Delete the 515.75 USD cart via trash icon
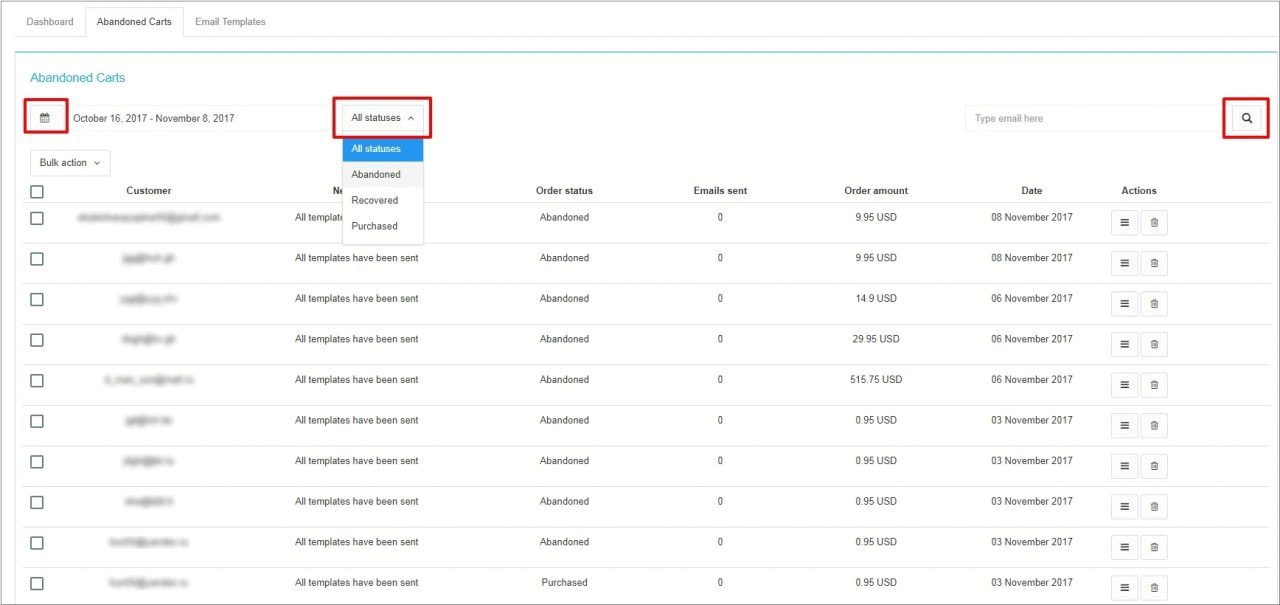1280x605 pixels. 1154,385
